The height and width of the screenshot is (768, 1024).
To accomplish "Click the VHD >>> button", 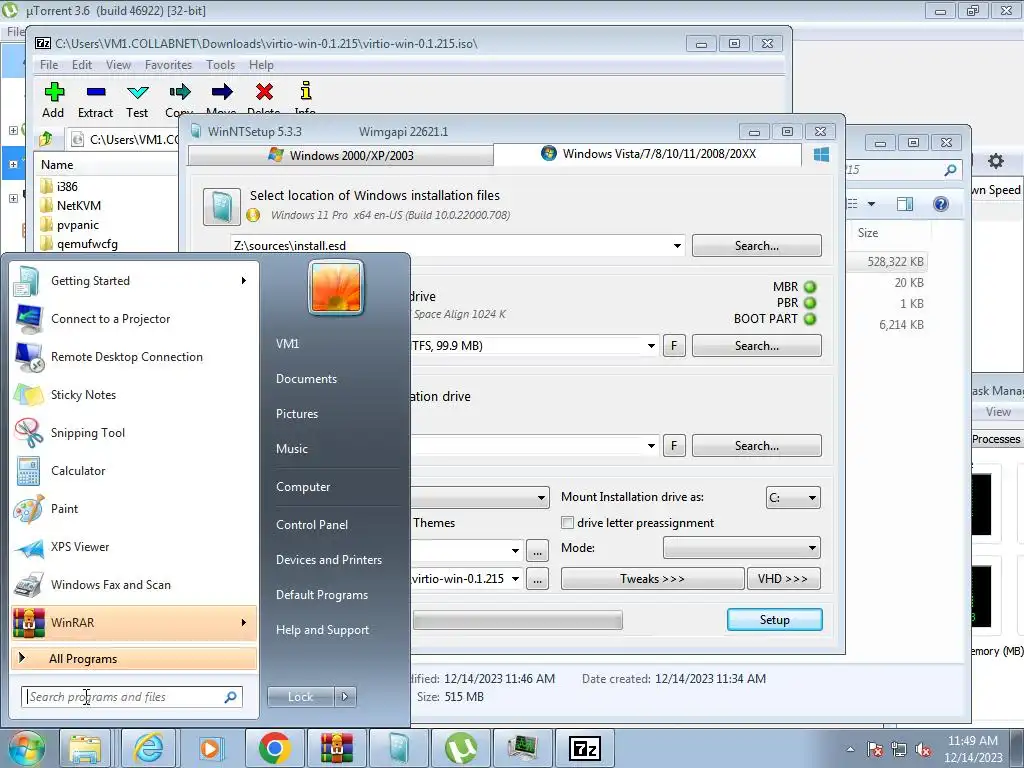I will [x=784, y=579].
